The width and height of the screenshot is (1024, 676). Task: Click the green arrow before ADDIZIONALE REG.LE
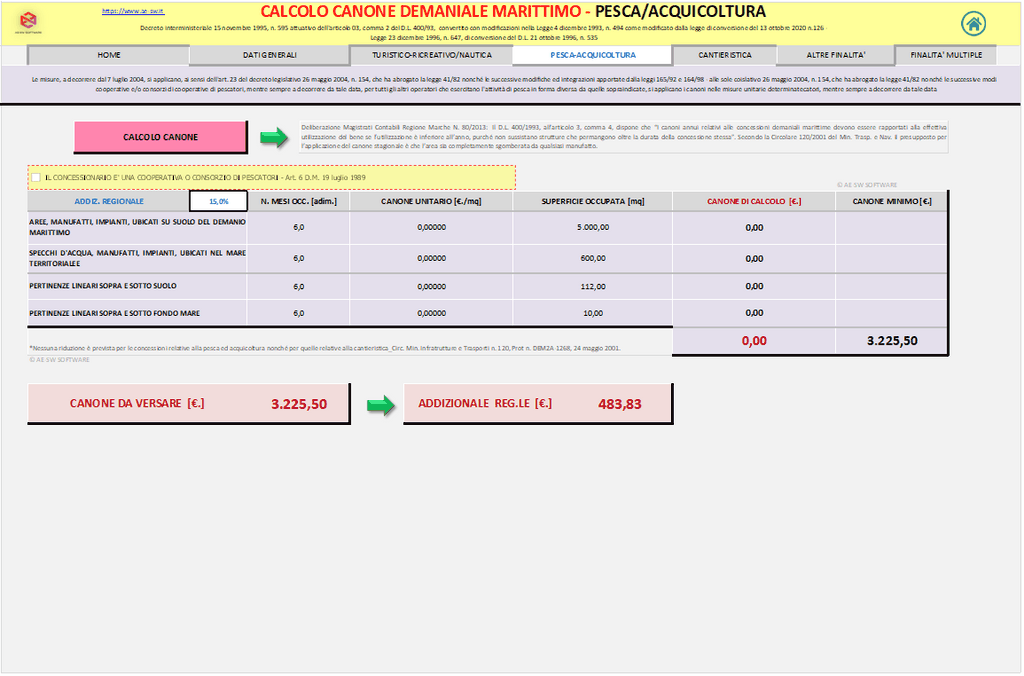tap(379, 405)
